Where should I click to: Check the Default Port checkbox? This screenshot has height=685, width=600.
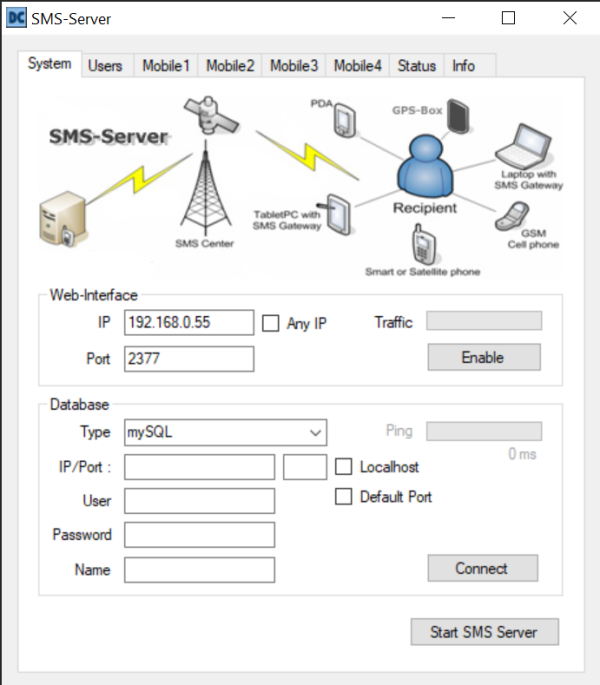pyautogui.click(x=343, y=497)
